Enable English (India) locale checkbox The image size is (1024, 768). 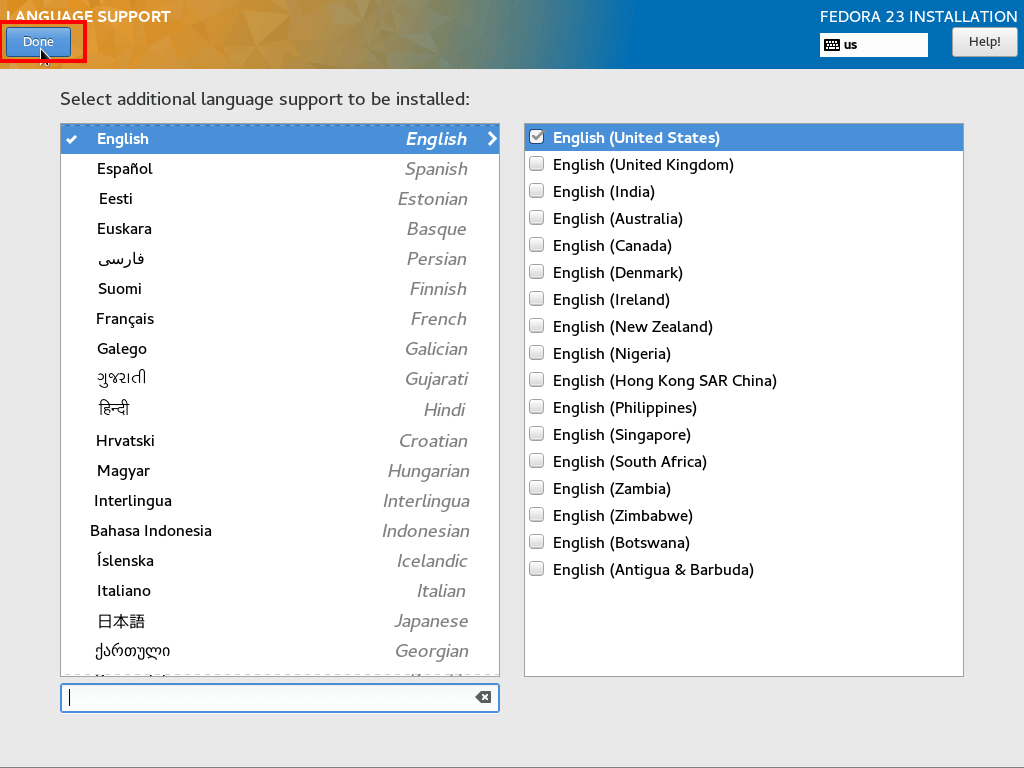click(x=537, y=191)
